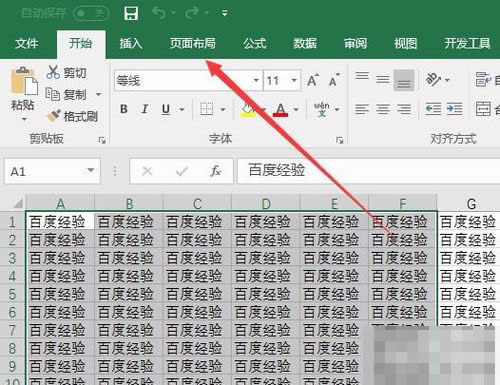Viewport: 500px width, 385px height.
Task: Click cell A1 containing 百度经验
Action: coord(60,222)
